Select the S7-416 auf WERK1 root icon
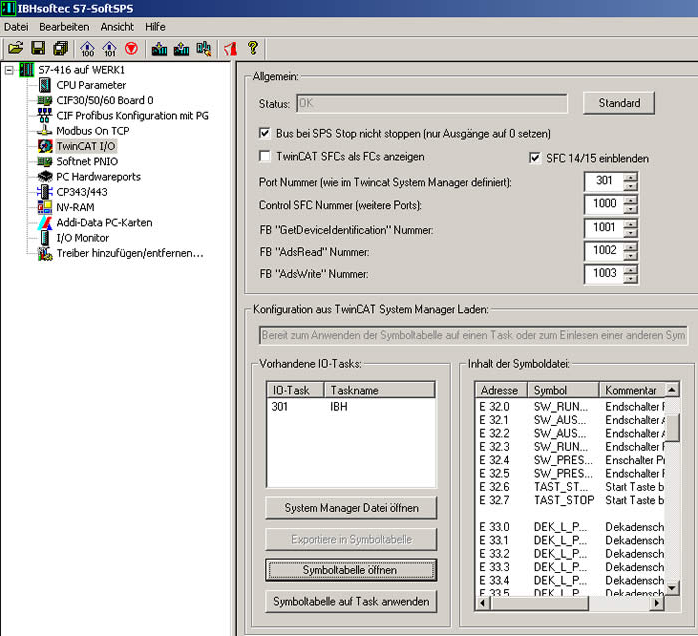This screenshot has width=698, height=636. click(27, 70)
